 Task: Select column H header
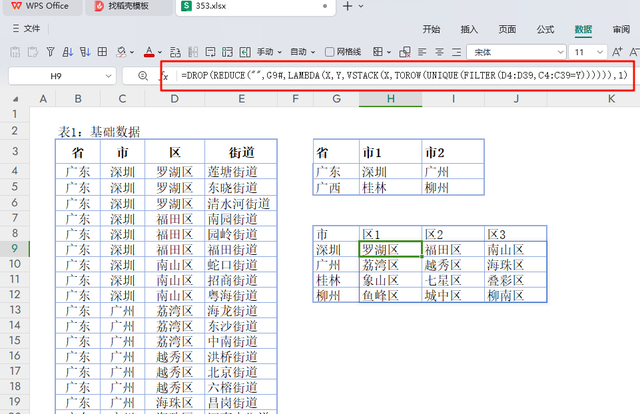(x=391, y=99)
